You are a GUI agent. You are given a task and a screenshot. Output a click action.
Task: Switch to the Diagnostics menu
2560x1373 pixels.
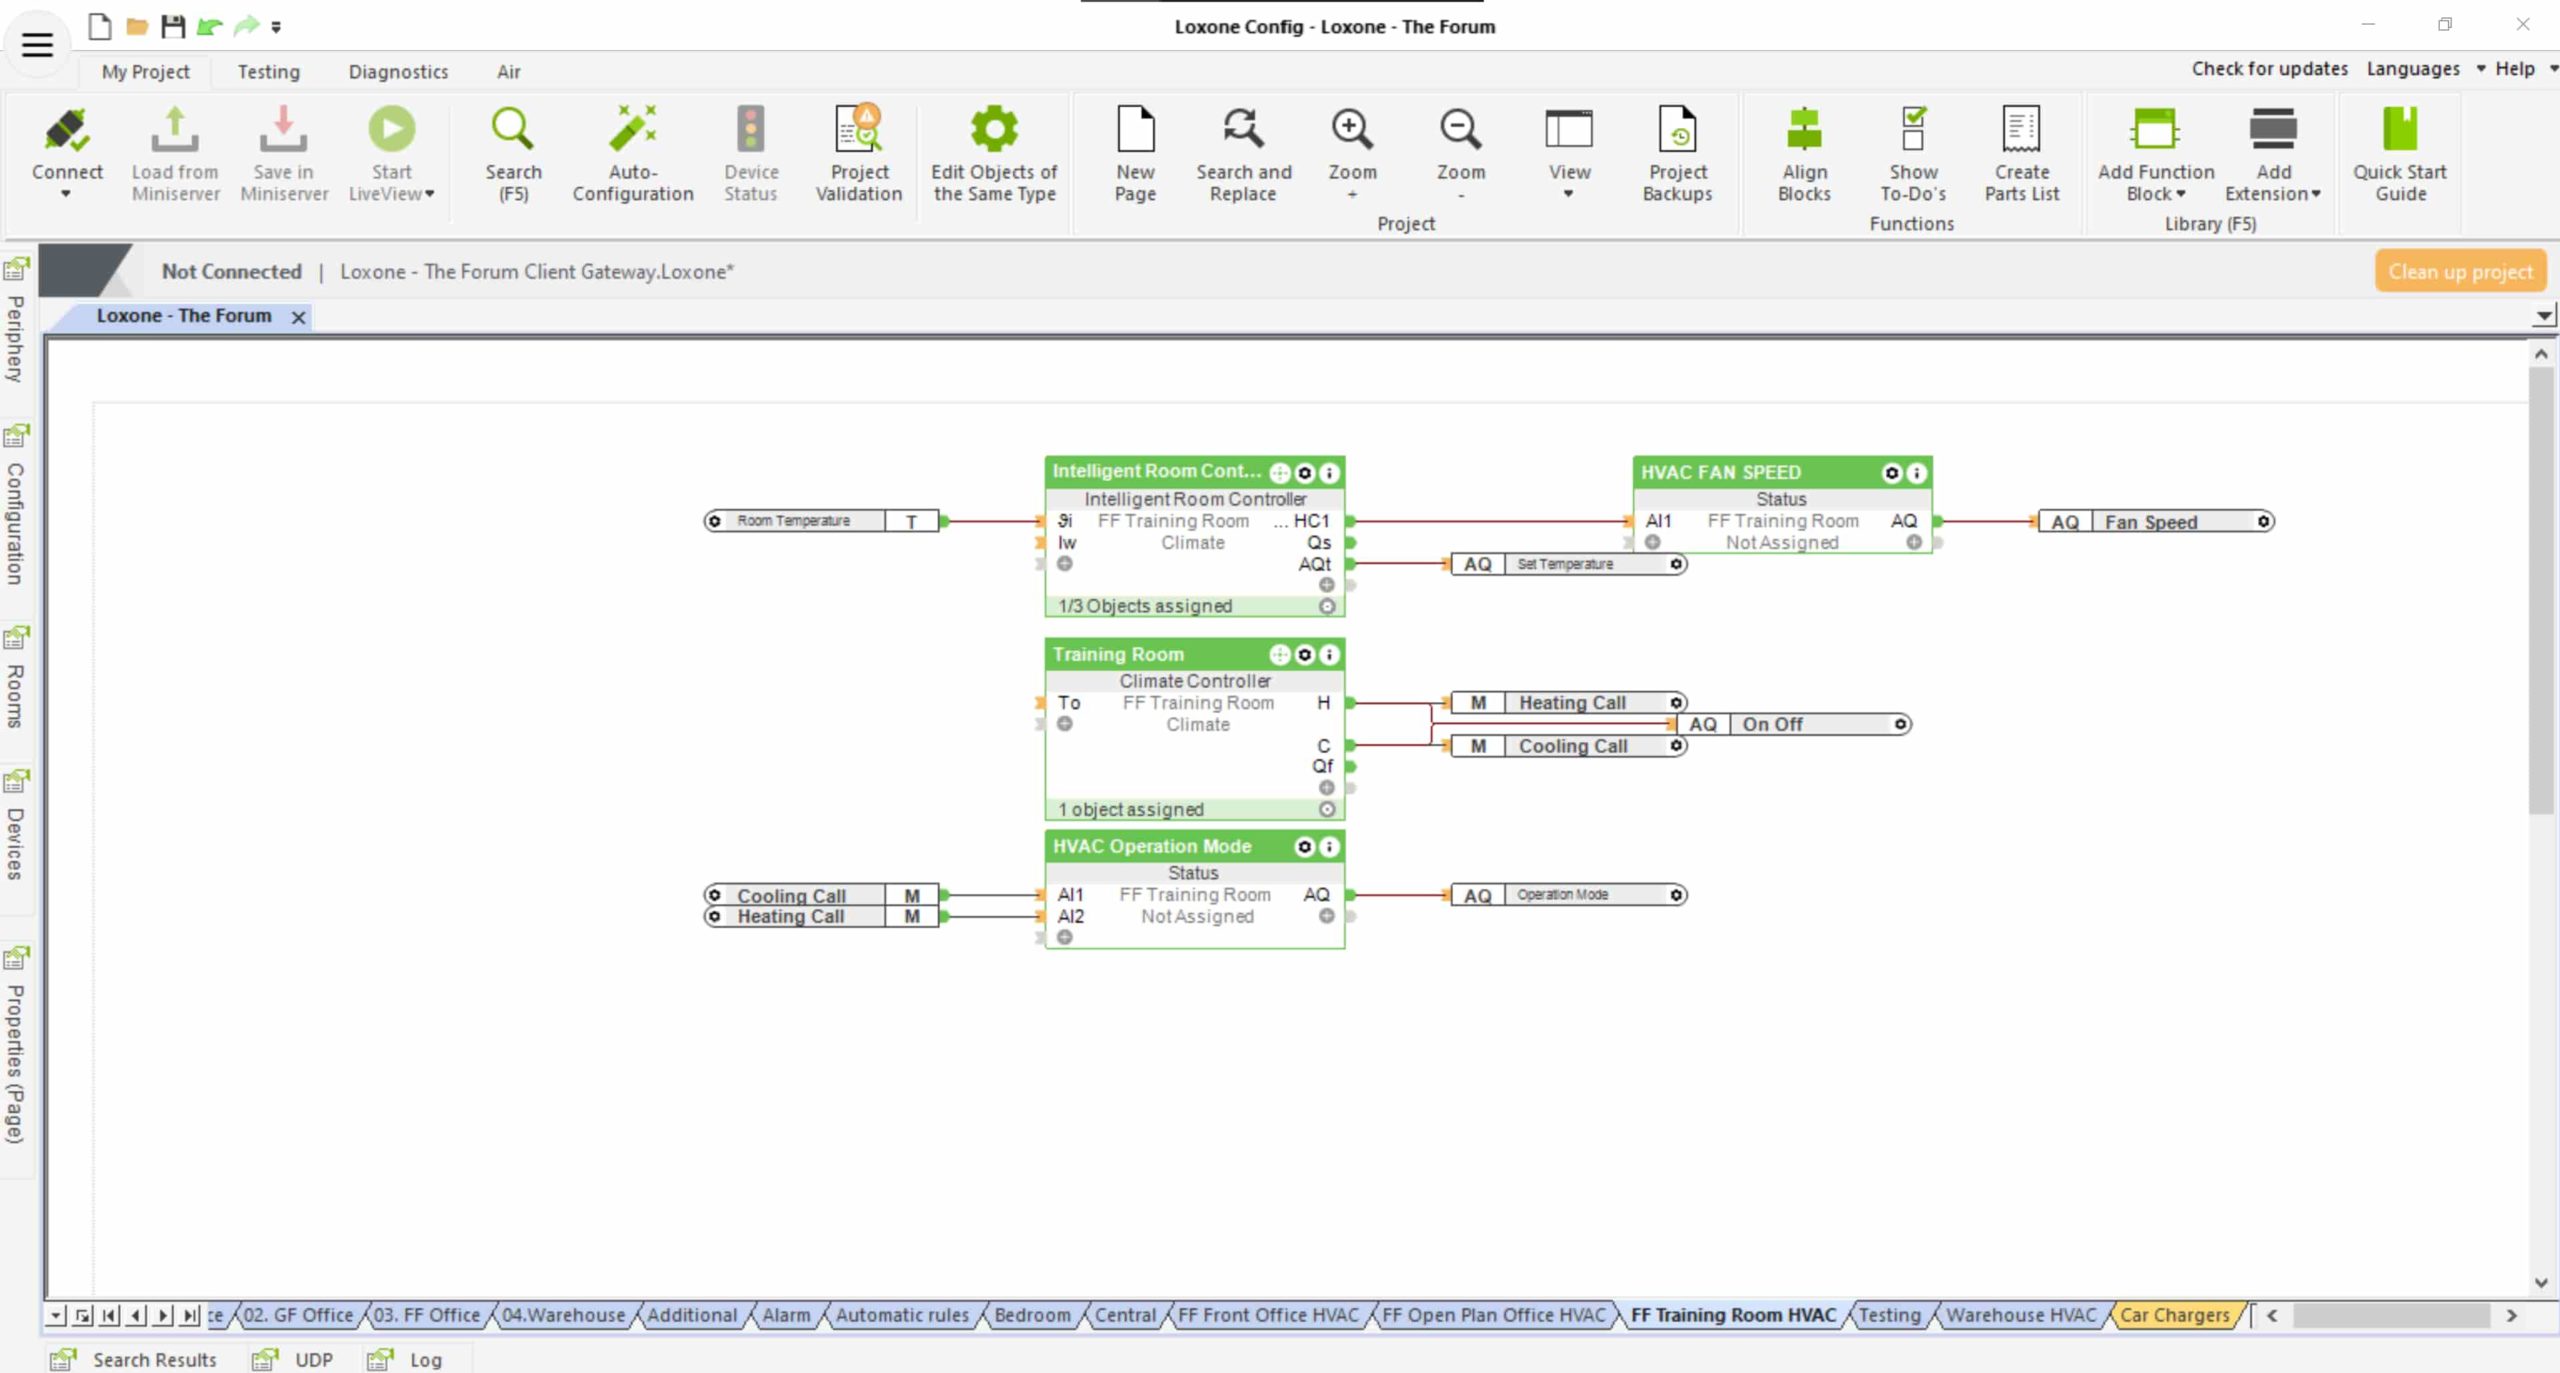398,71
